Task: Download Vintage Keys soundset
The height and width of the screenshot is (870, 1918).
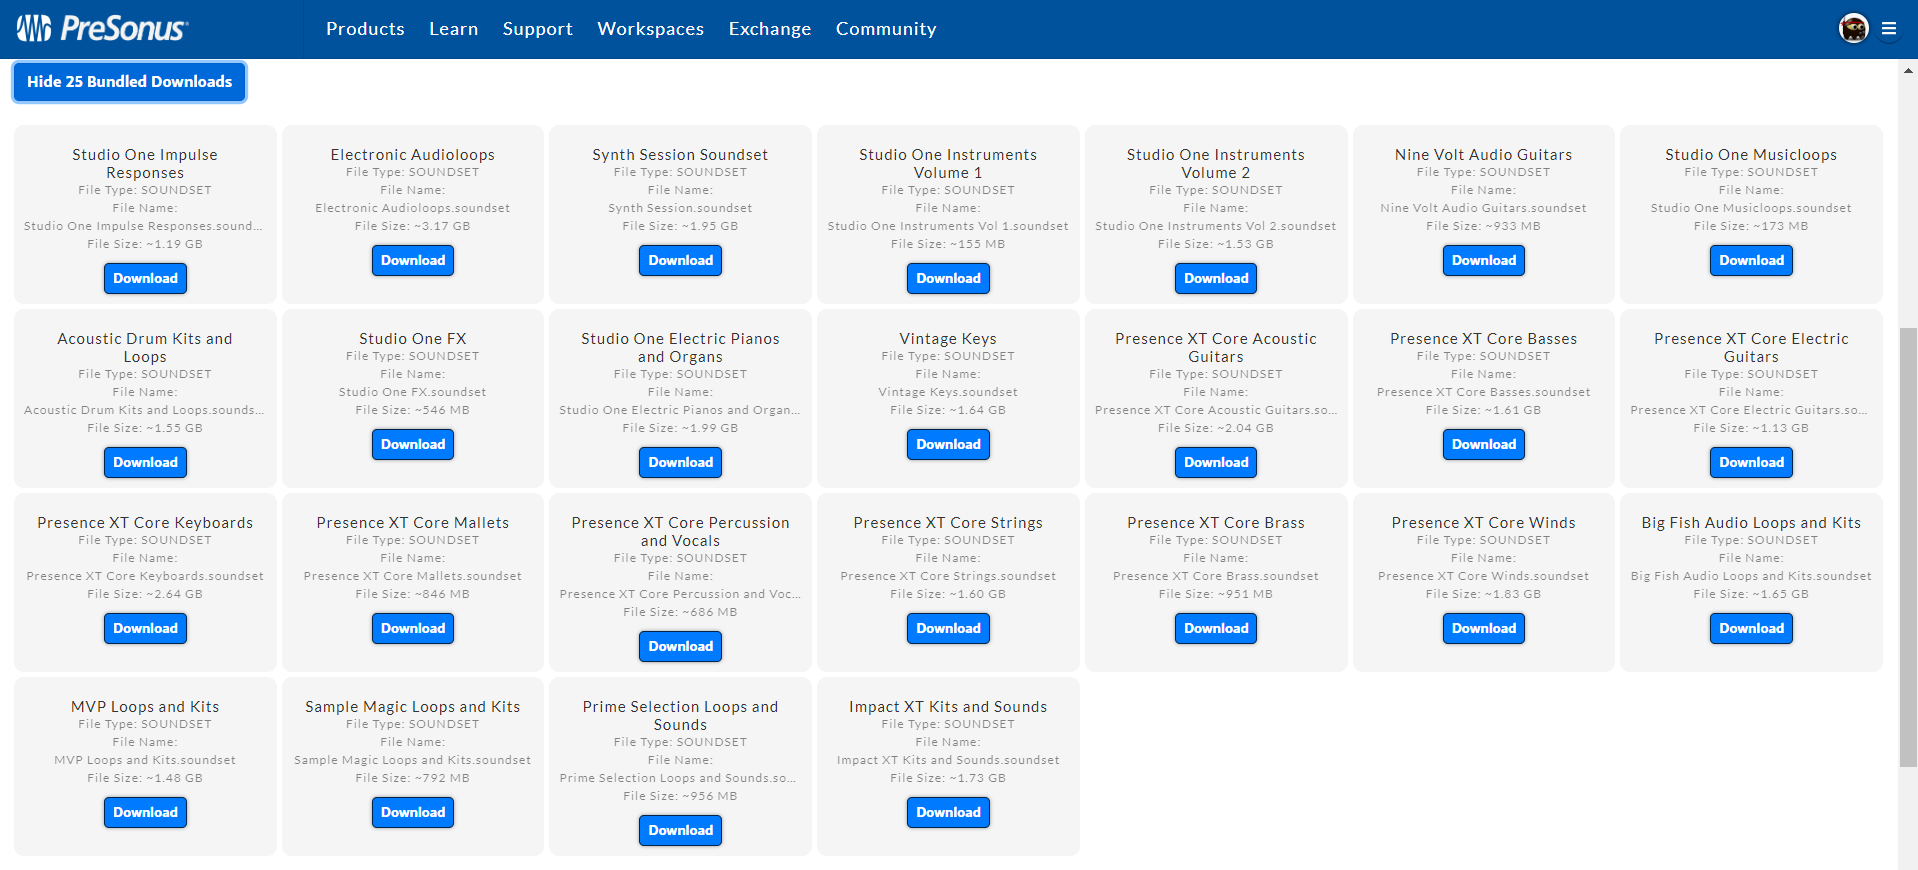Action: 948,444
